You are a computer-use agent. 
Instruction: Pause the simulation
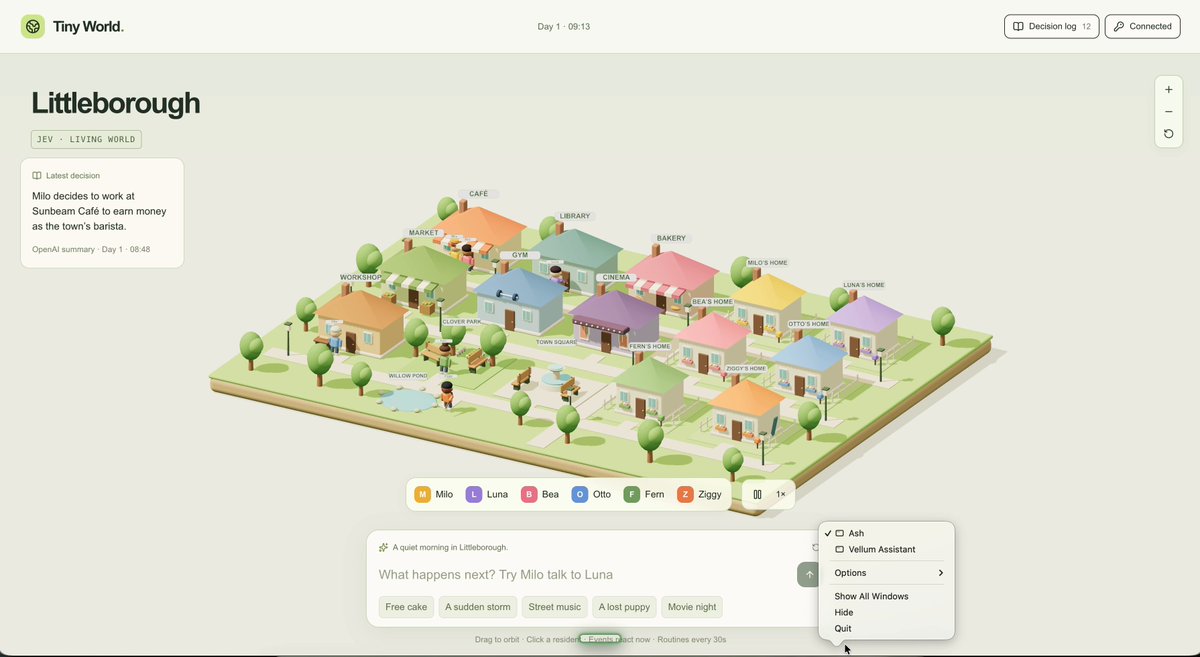757,494
